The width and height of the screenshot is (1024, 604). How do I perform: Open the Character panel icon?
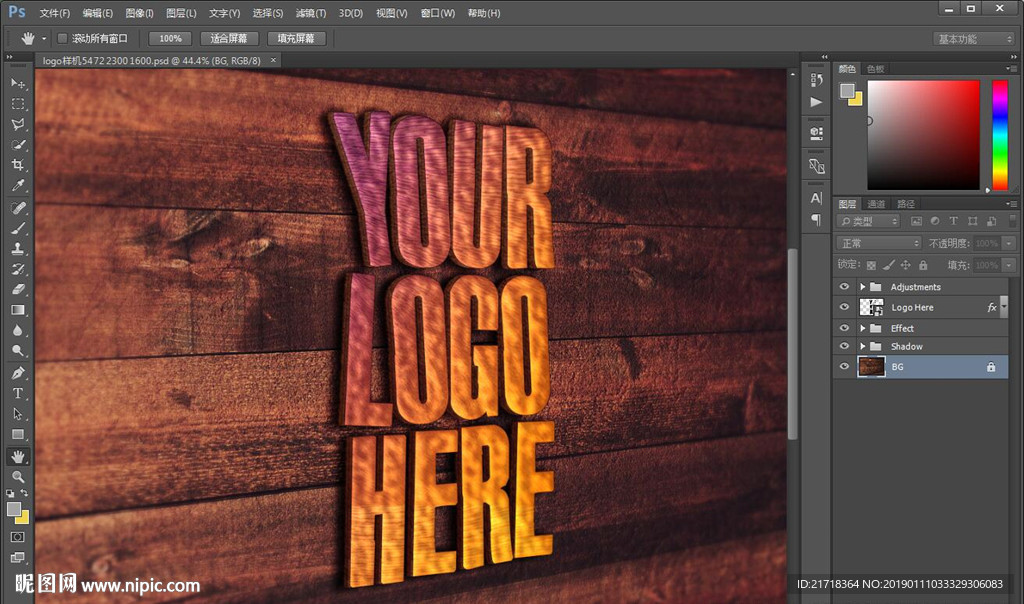pos(816,198)
